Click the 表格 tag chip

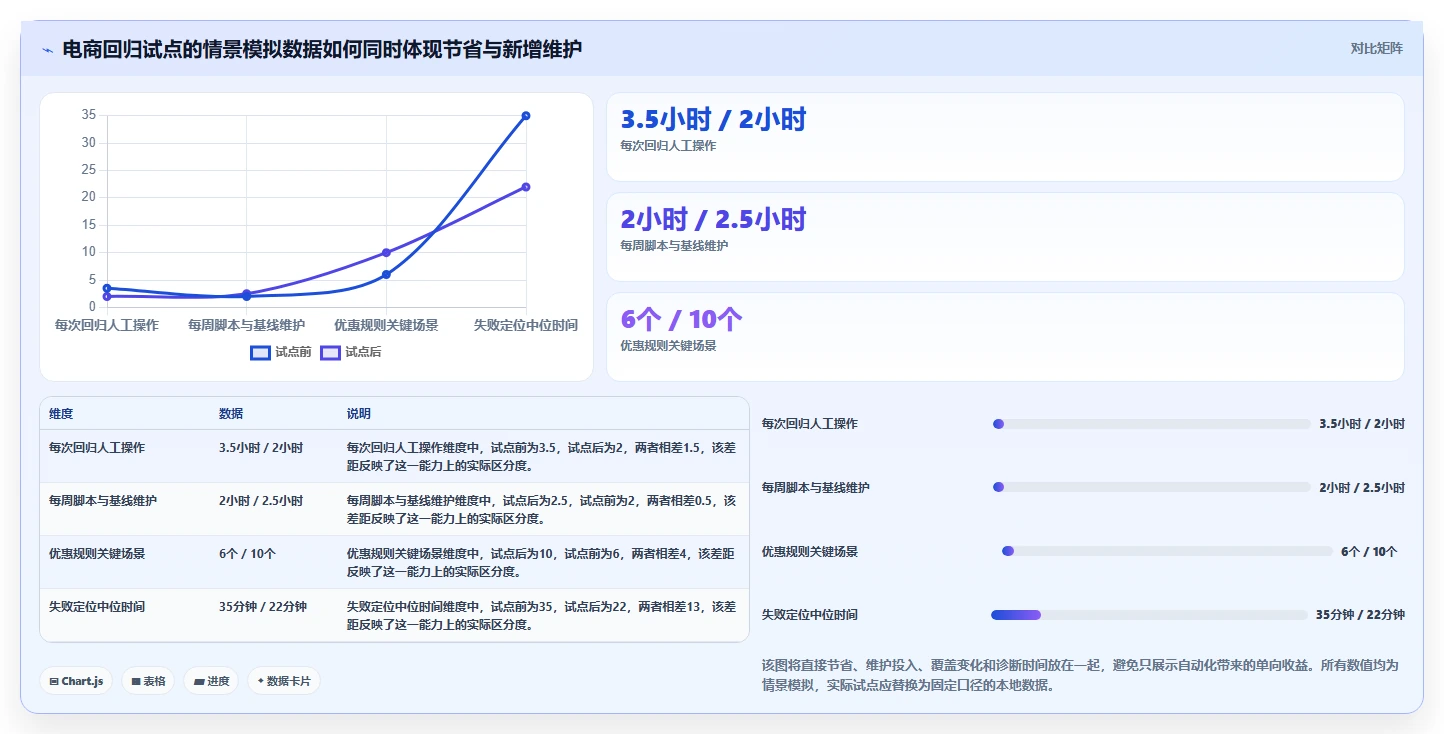148,681
